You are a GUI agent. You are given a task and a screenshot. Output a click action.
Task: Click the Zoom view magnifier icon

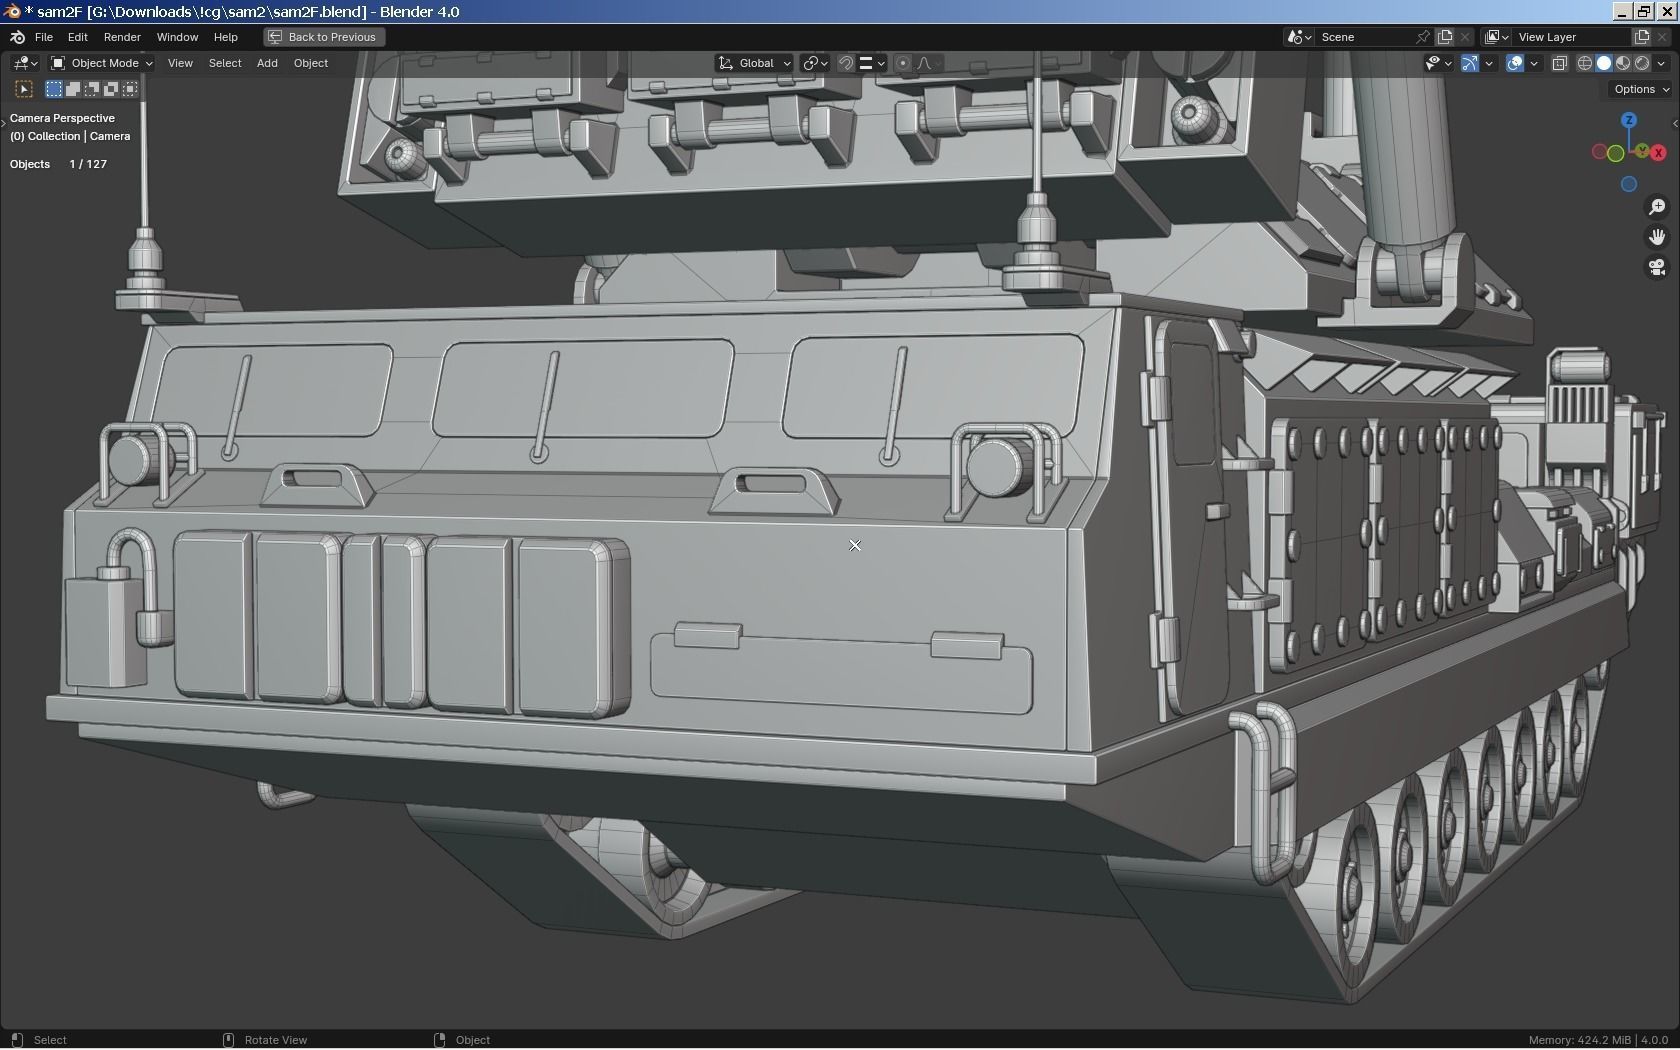(x=1657, y=206)
